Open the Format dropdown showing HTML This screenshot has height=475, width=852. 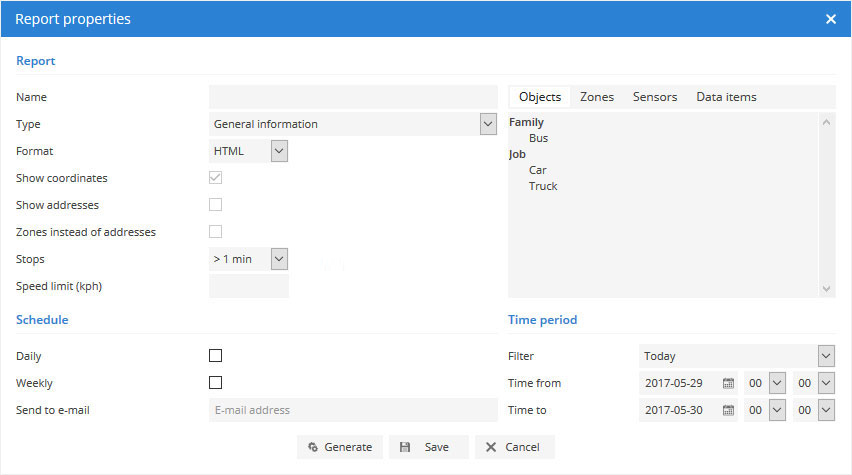279,151
